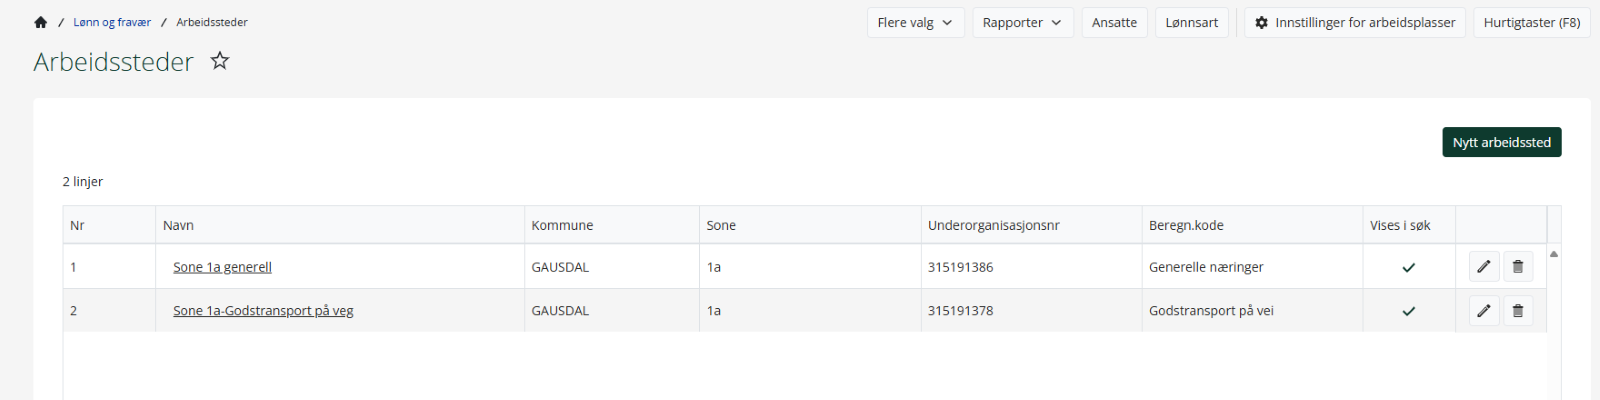Open the Rapporter dropdown menu

[x=1022, y=22]
